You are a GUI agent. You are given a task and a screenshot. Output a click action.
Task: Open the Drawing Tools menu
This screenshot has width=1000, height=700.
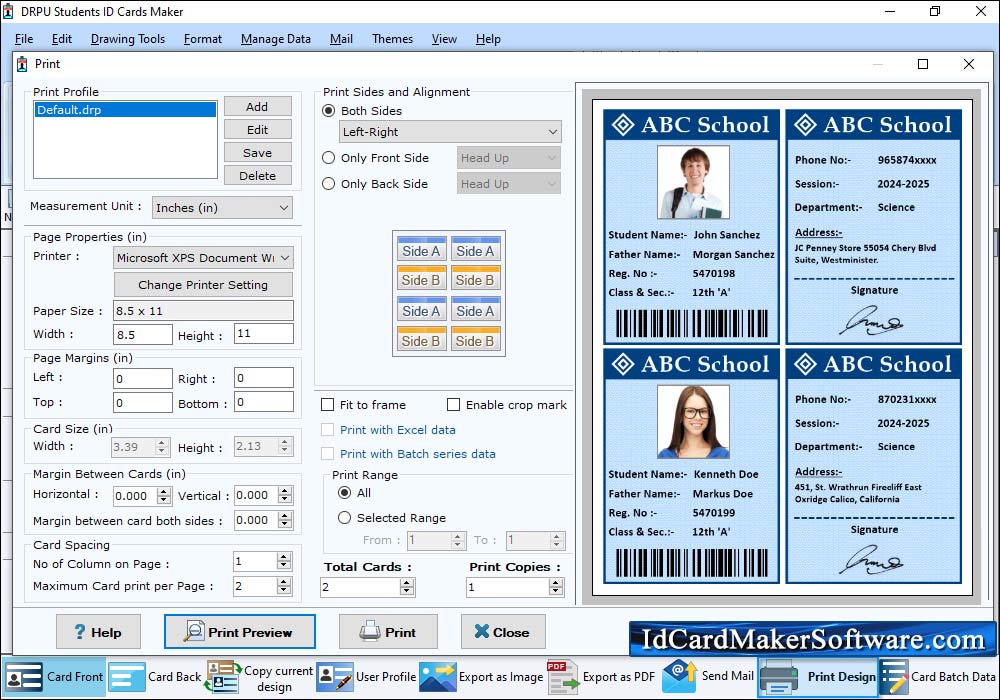(x=128, y=39)
